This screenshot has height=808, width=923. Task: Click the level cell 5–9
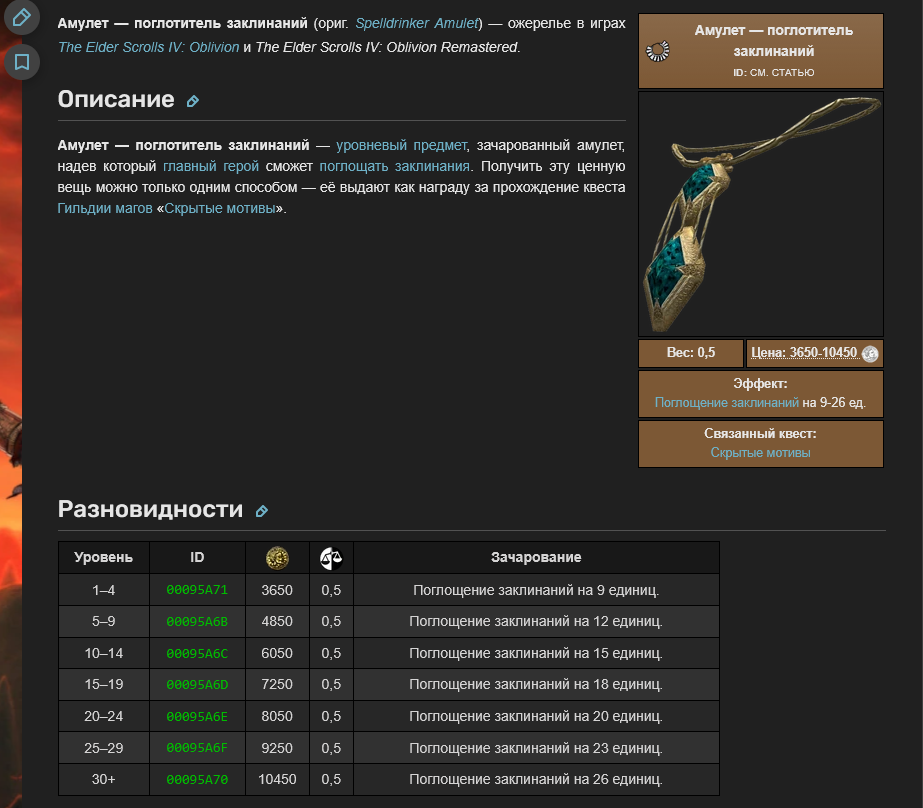pyautogui.click(x=104, y=621)
